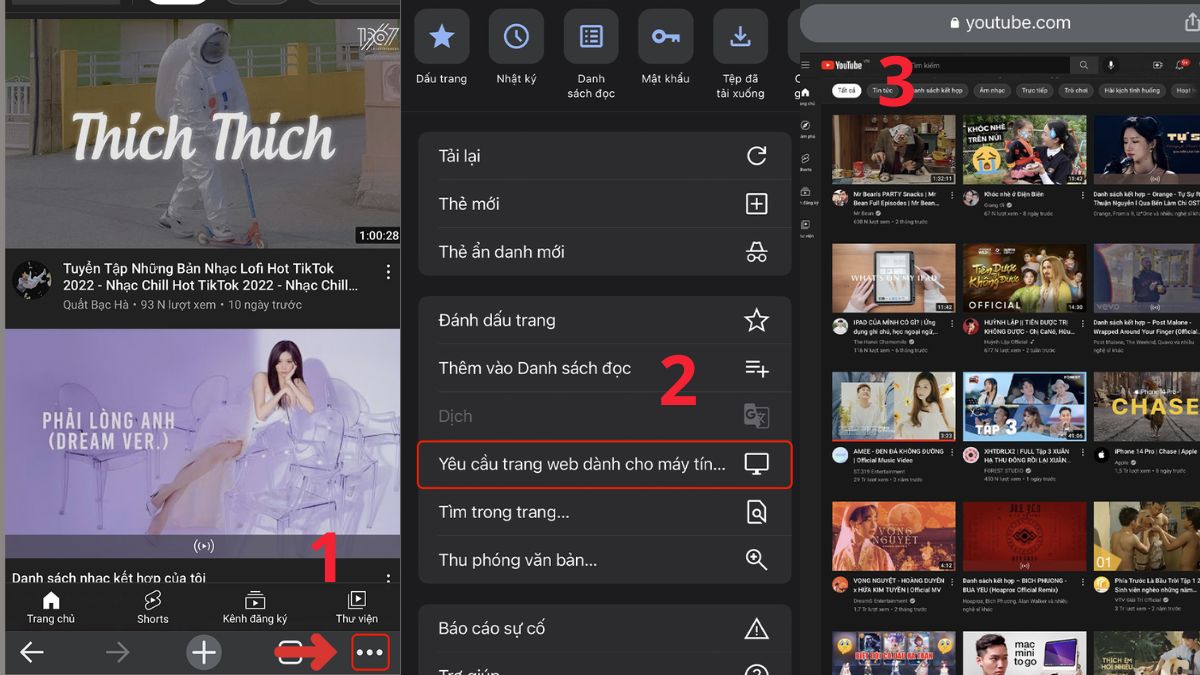Select the Hài kịch tình huống chip
The image size is (1200, 675).
pos(1132,90)
